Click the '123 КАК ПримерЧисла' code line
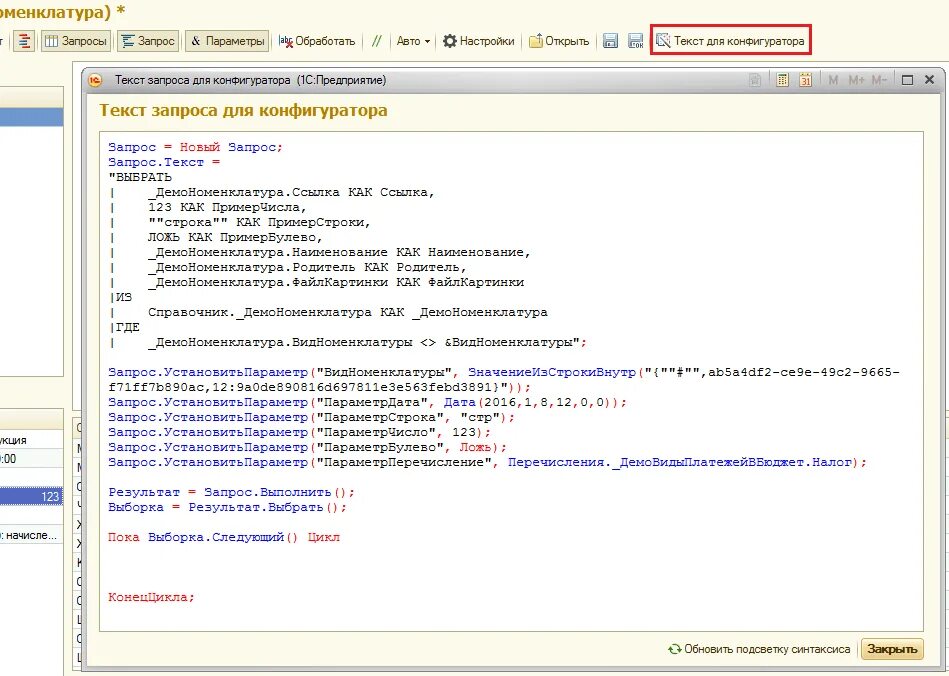949x676 pixels. click(x=228, y=207)
